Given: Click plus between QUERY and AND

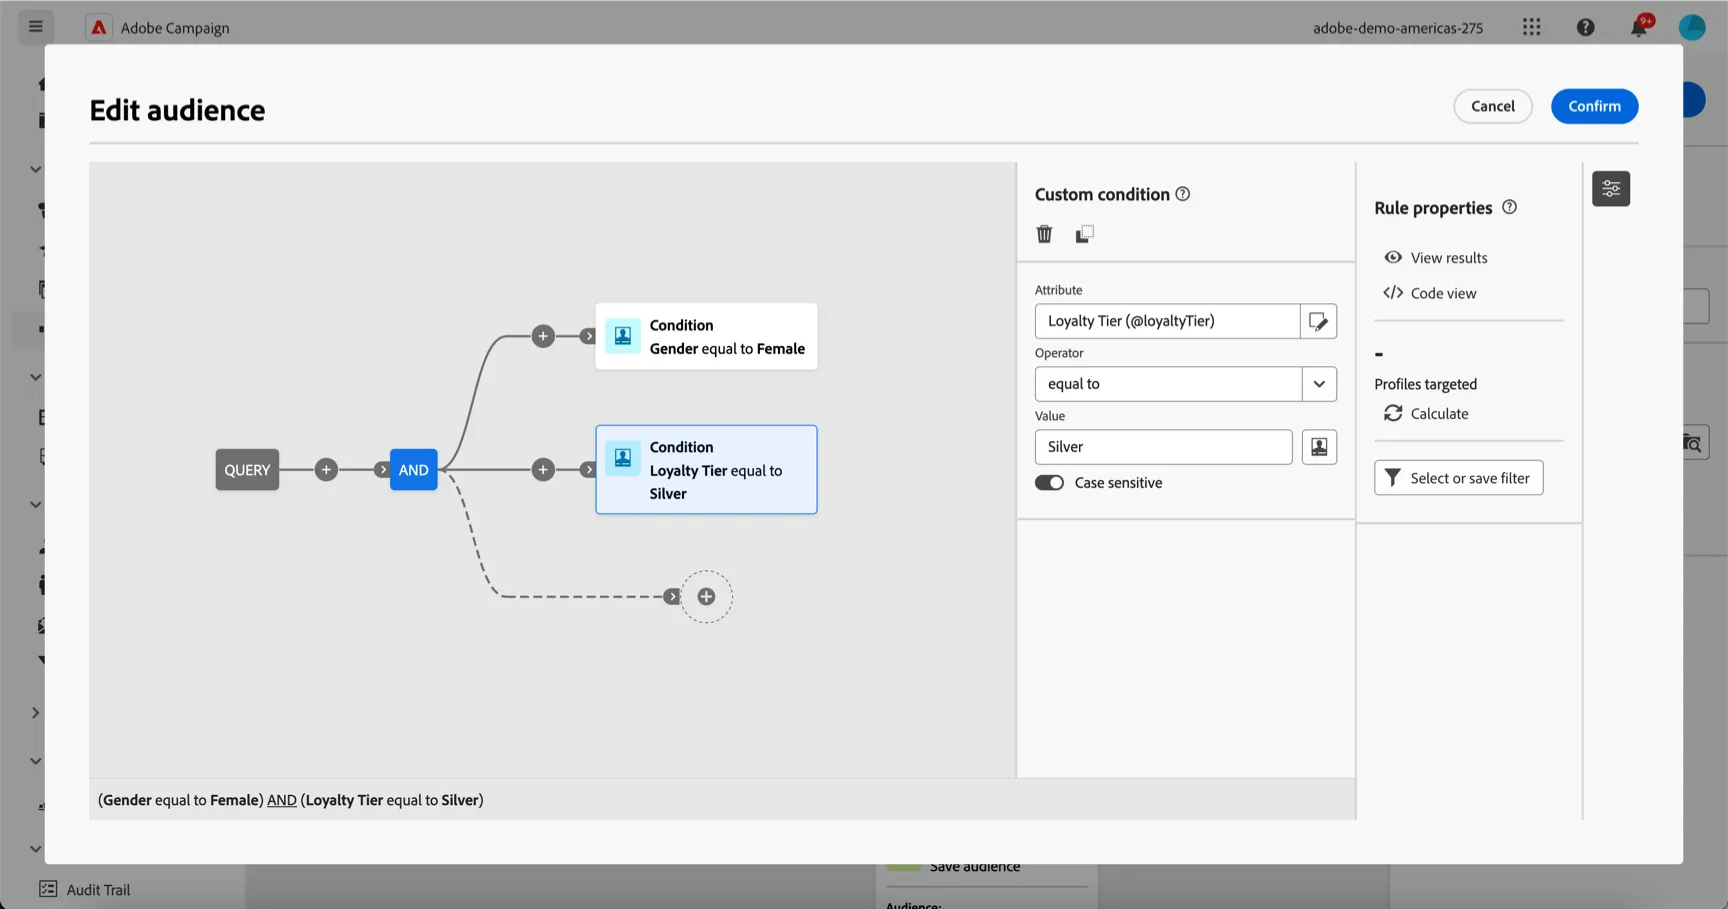Looking at the screenshot, I should point(326,470).
